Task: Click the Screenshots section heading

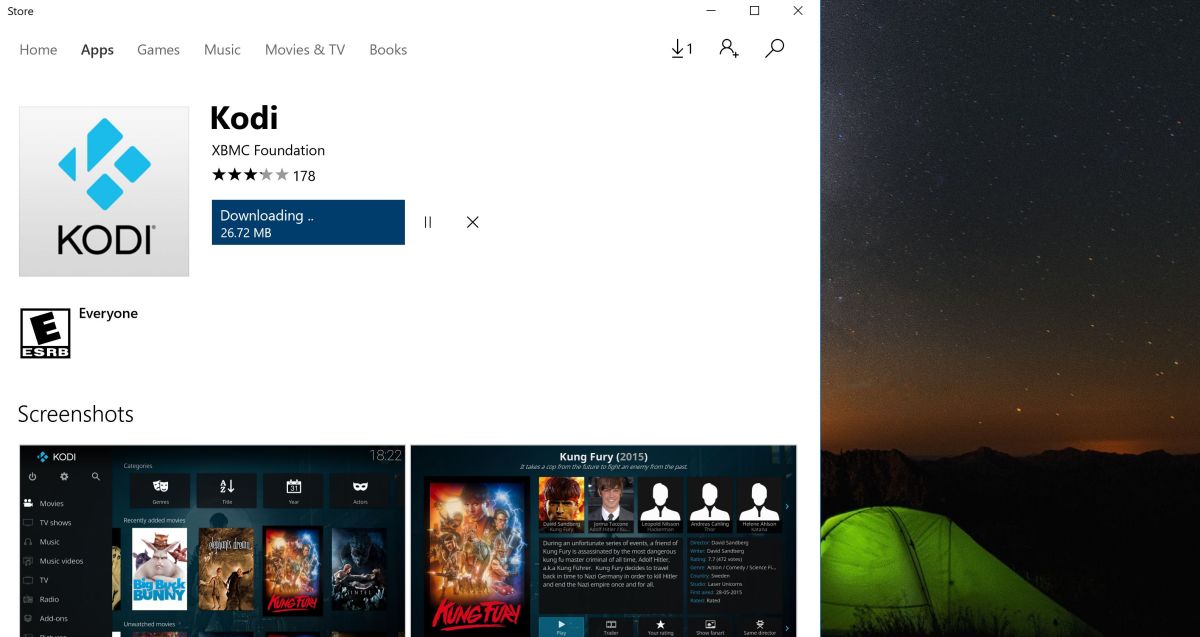Action: (x=76, y=414)
